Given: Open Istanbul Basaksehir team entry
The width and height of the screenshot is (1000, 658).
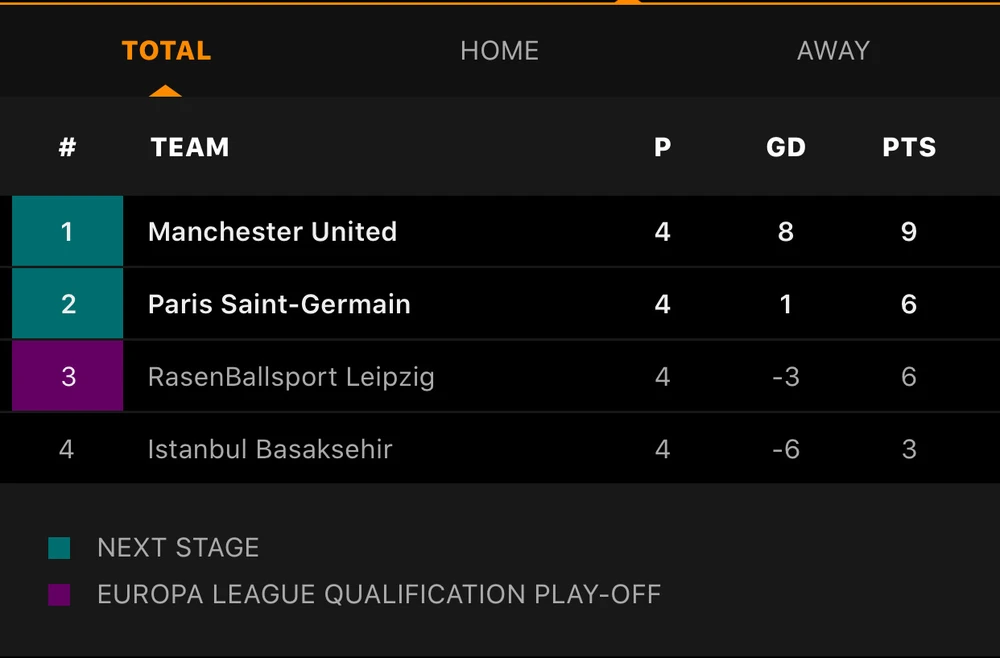Looking at the screenshot, I should point(270,449).
